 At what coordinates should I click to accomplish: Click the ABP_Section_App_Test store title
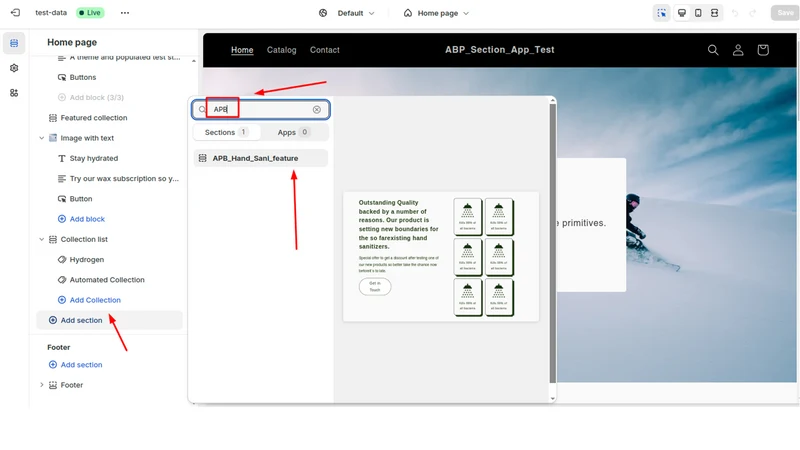499,49
